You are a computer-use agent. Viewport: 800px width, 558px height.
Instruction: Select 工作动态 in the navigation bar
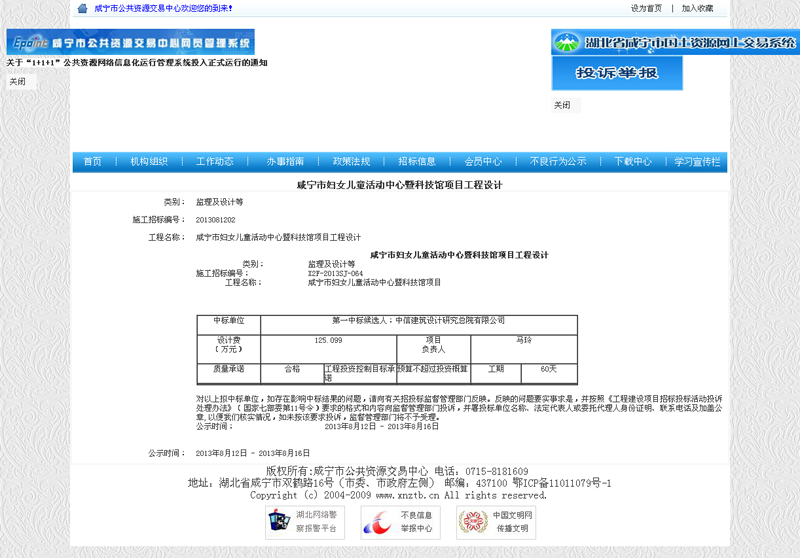coord(215,162)
